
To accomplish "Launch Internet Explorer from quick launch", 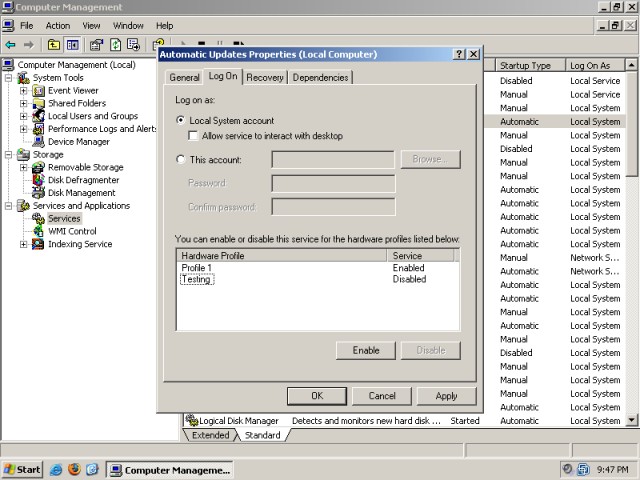I will tap(56, 470).
